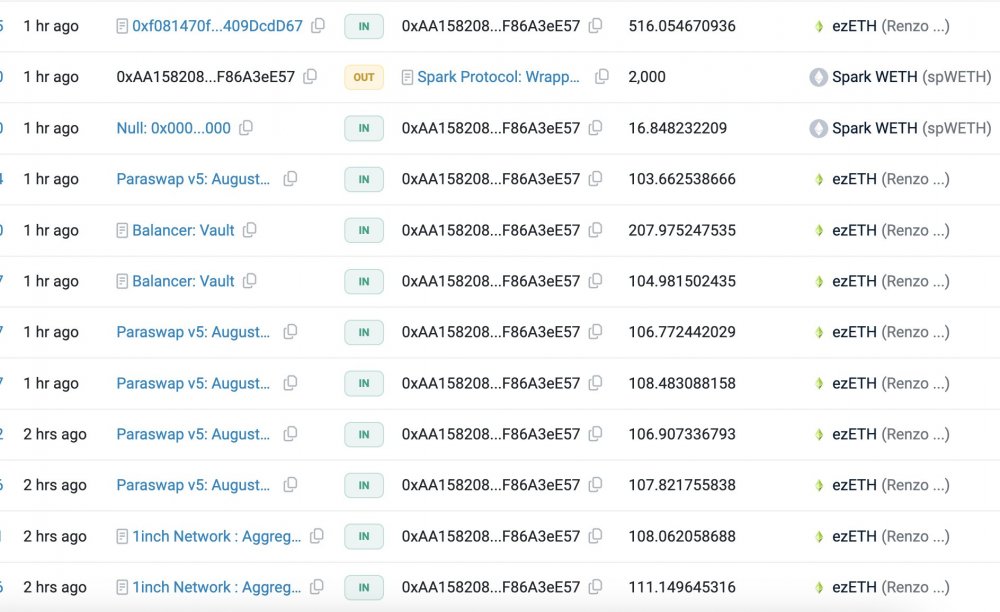Click the Spark WETH token icon in the 16.848232209 row
The image size is (1000, 612).
[x=818, y=128]
